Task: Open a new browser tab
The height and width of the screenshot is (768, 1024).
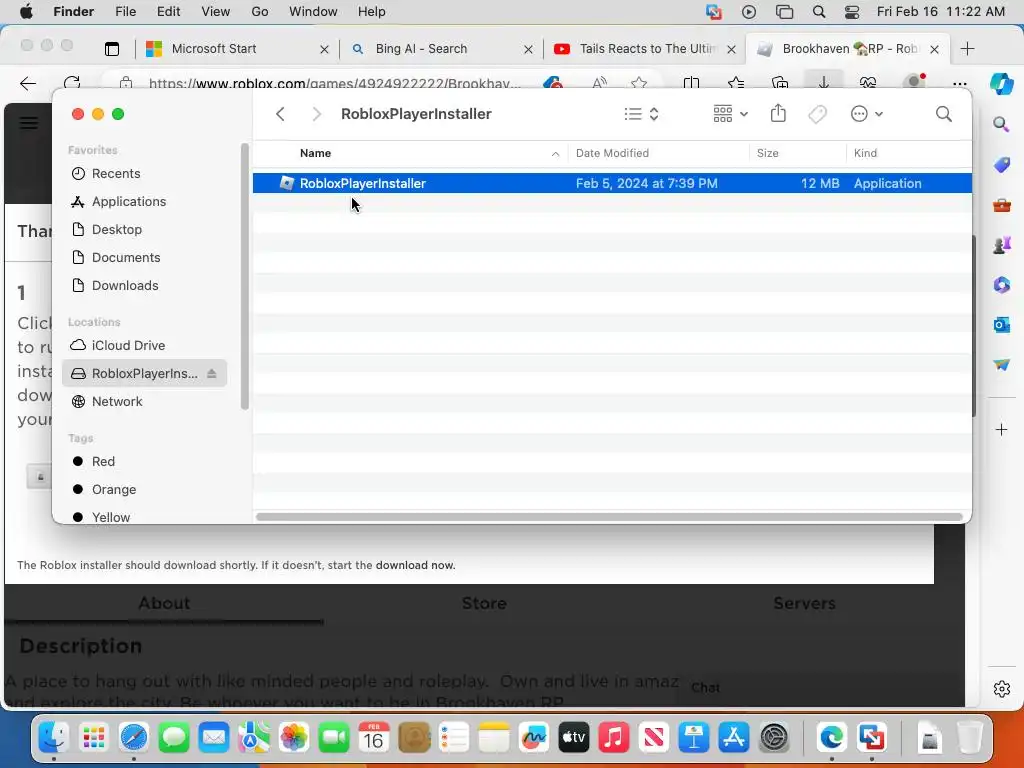Action: click(x=968, y=49)
